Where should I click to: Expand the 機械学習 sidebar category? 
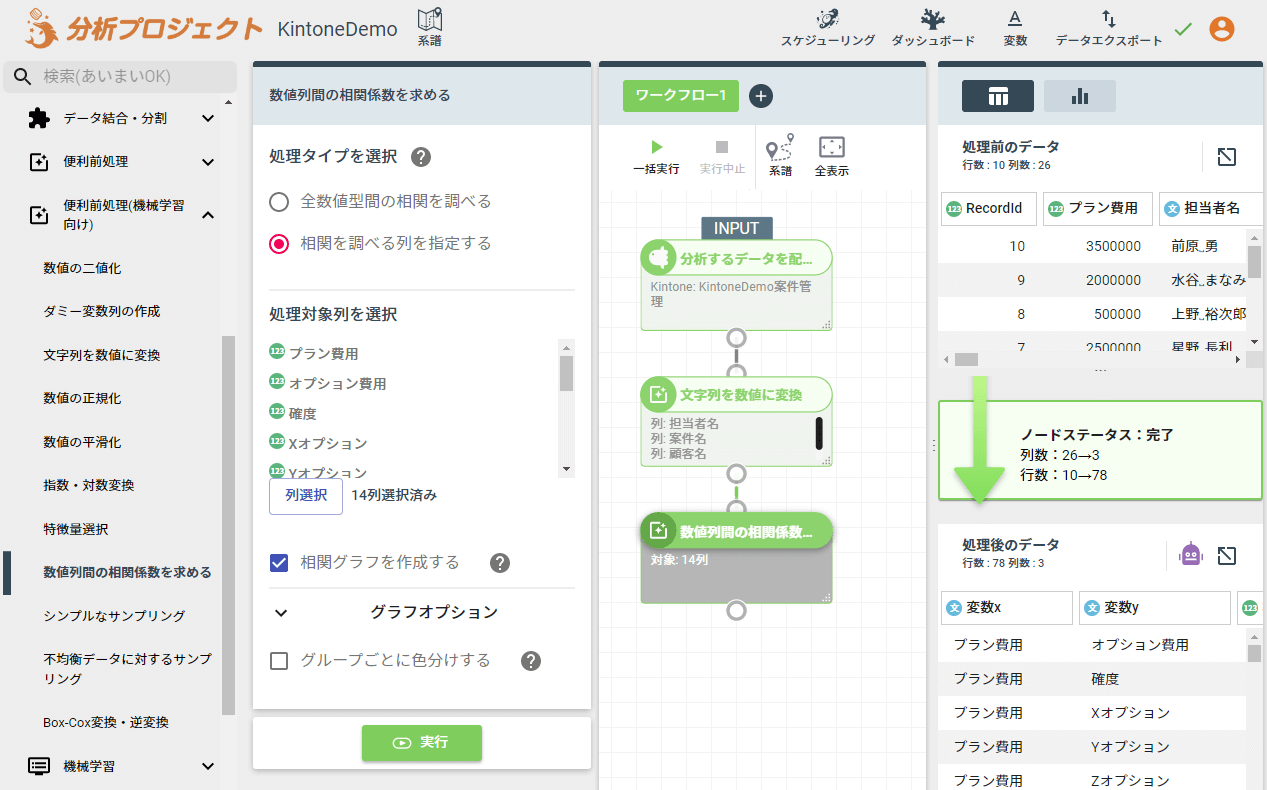[x=208, y=767]
